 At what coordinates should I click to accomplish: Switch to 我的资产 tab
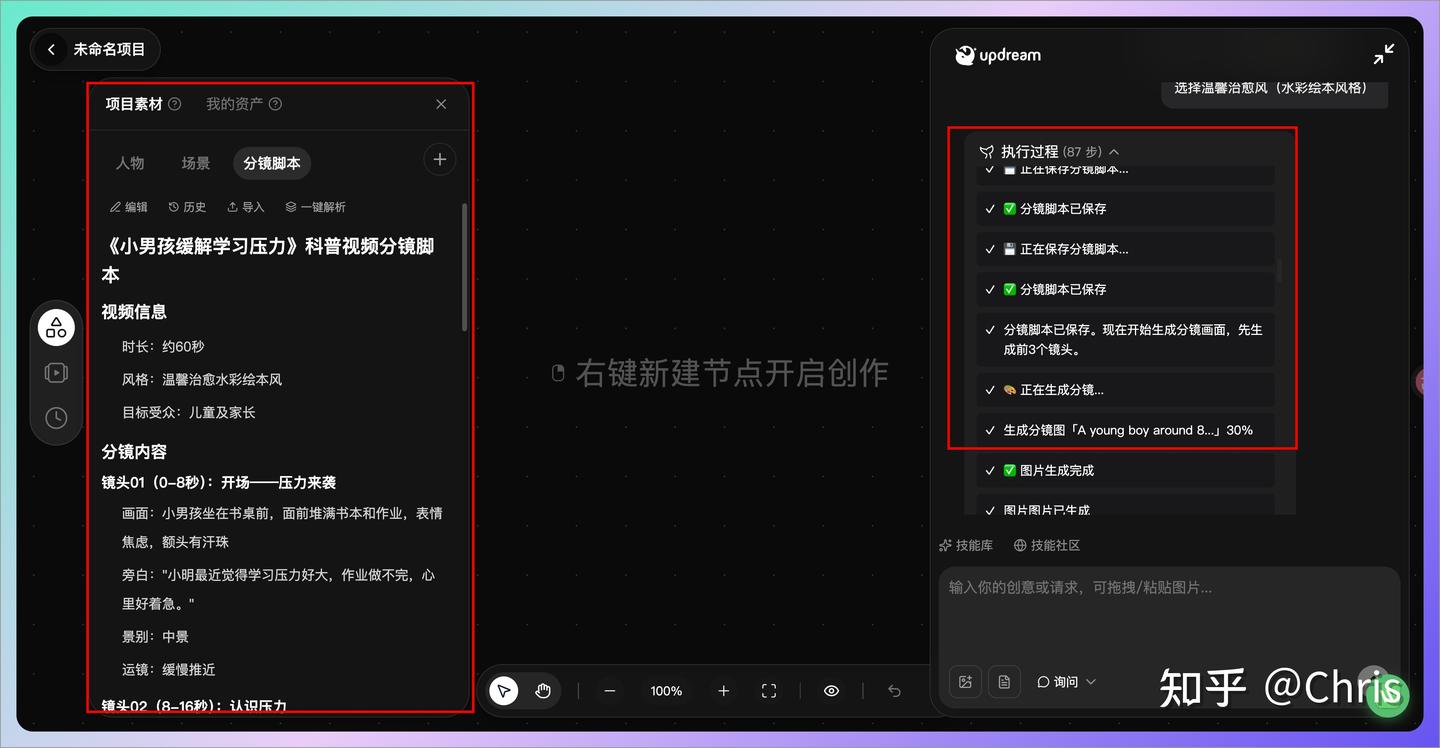235,104
